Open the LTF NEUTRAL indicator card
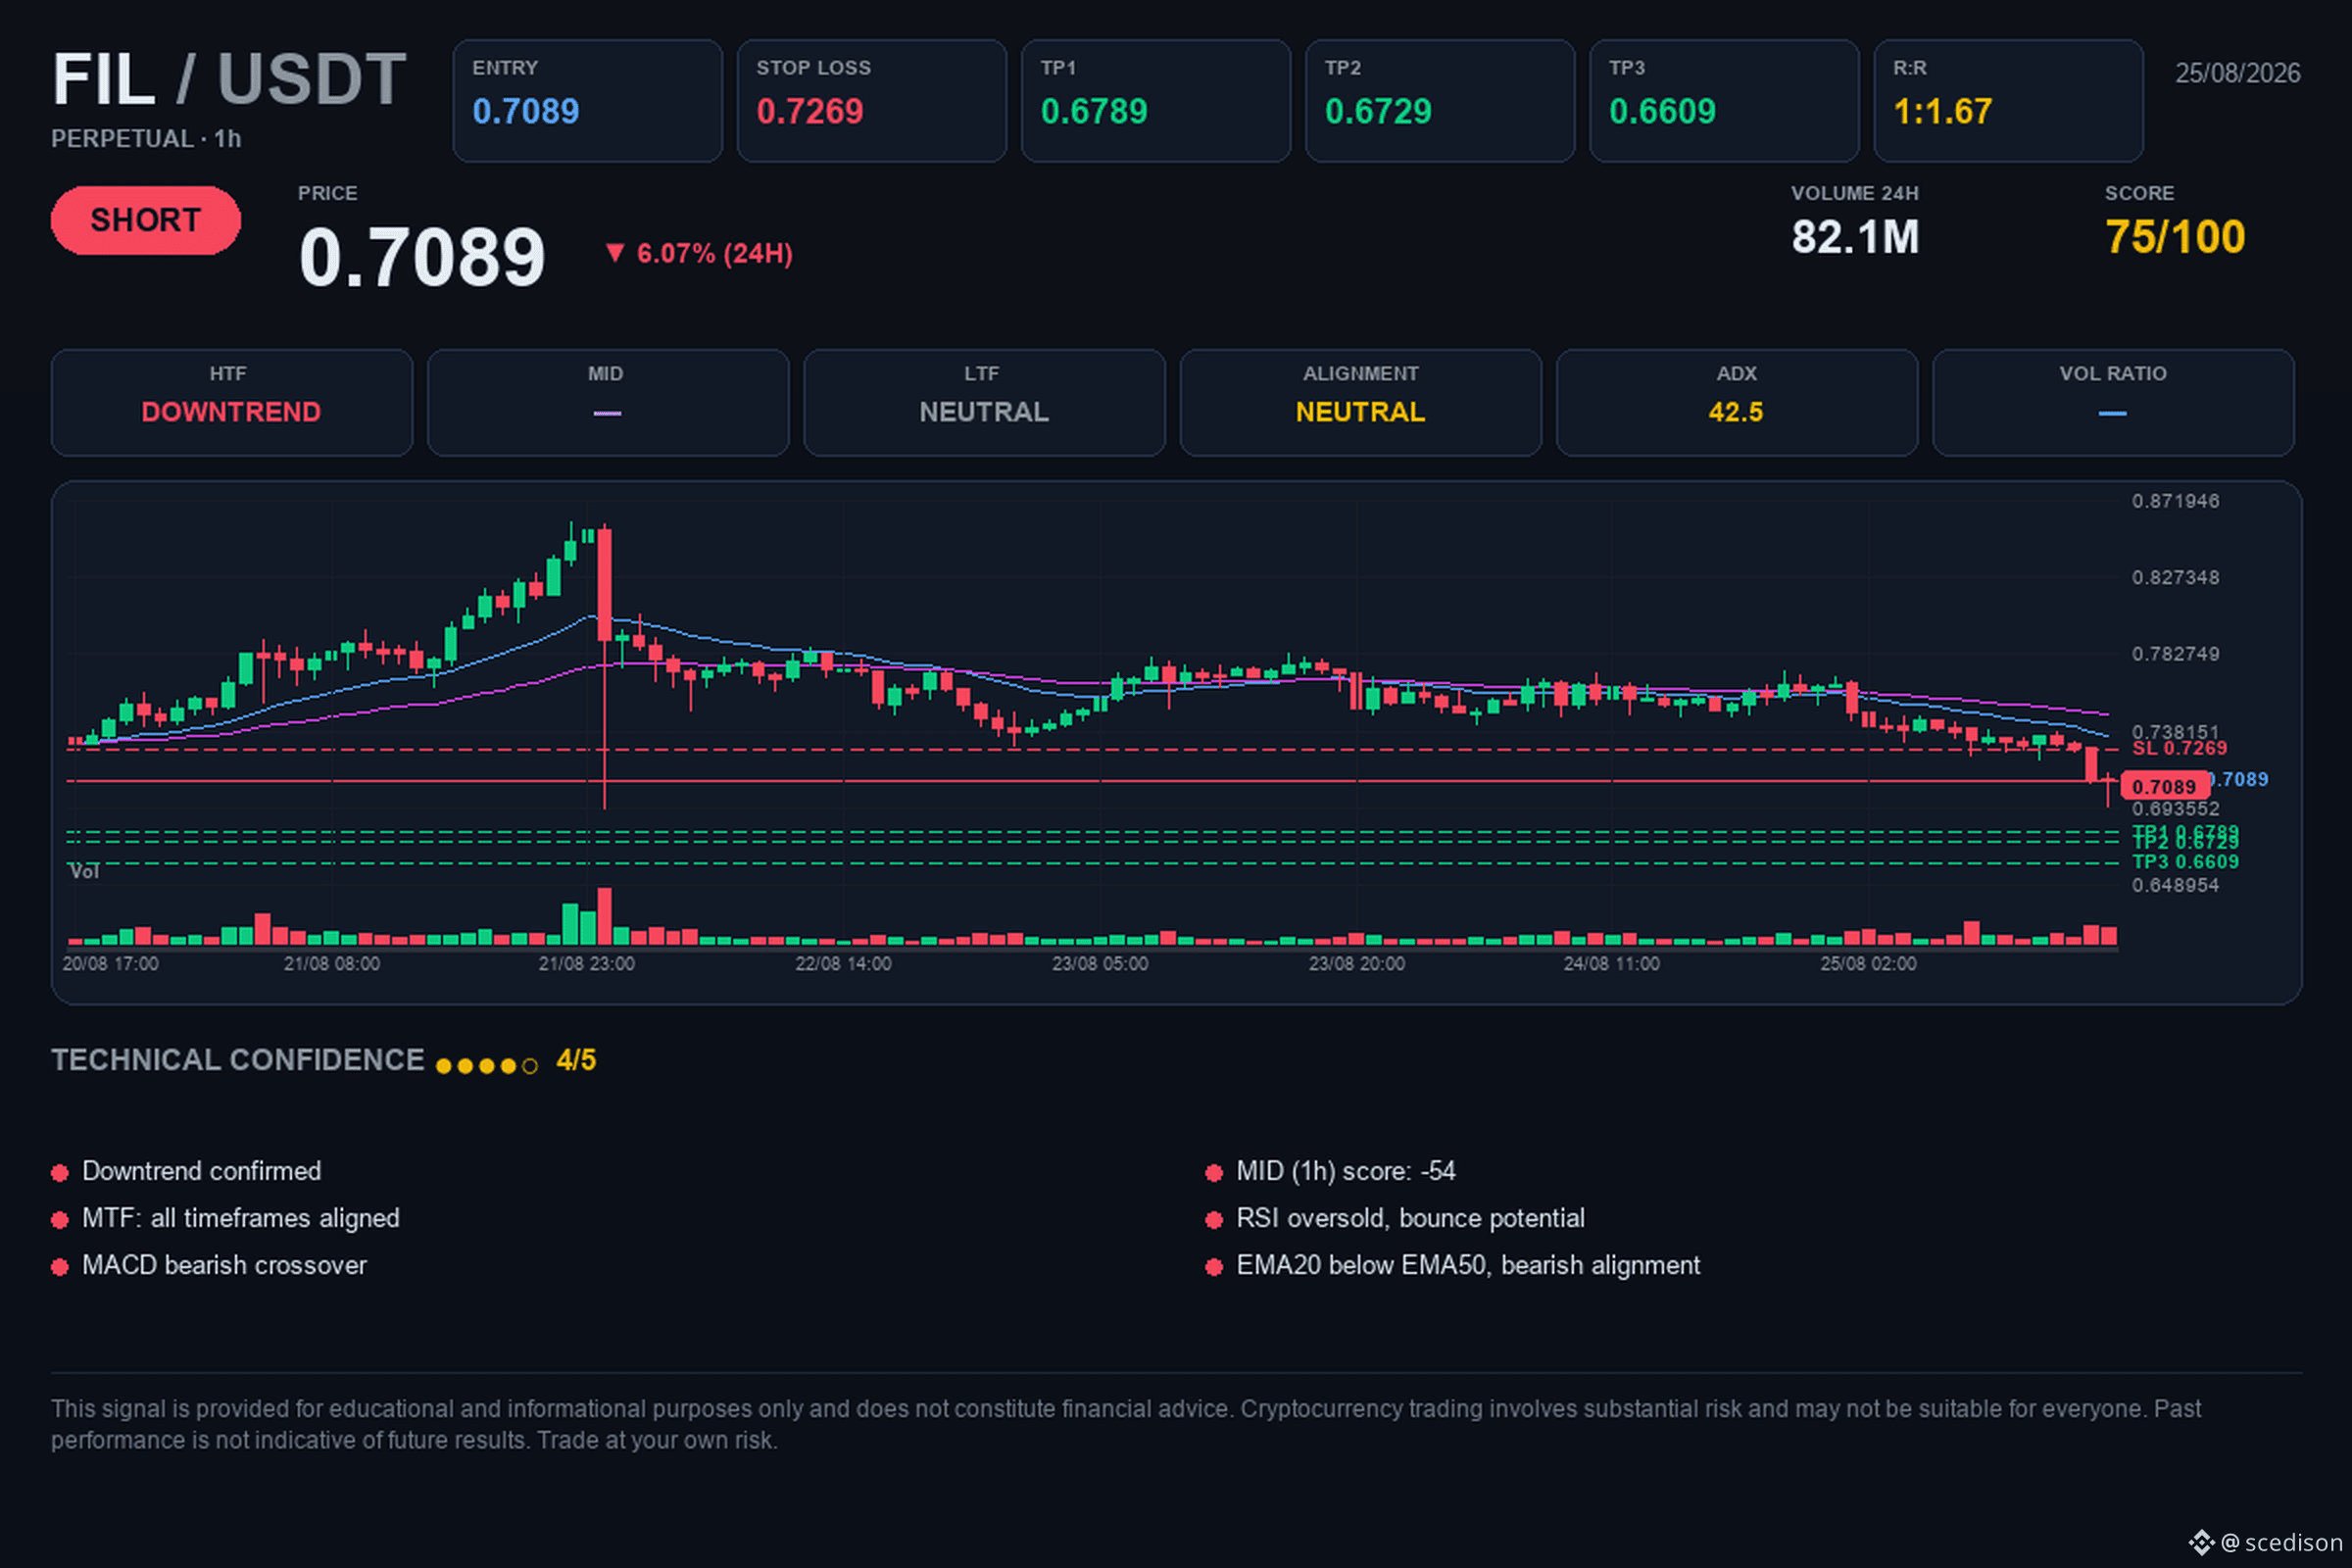This screenshot has height=1568, width=2352. pos(984,402)
